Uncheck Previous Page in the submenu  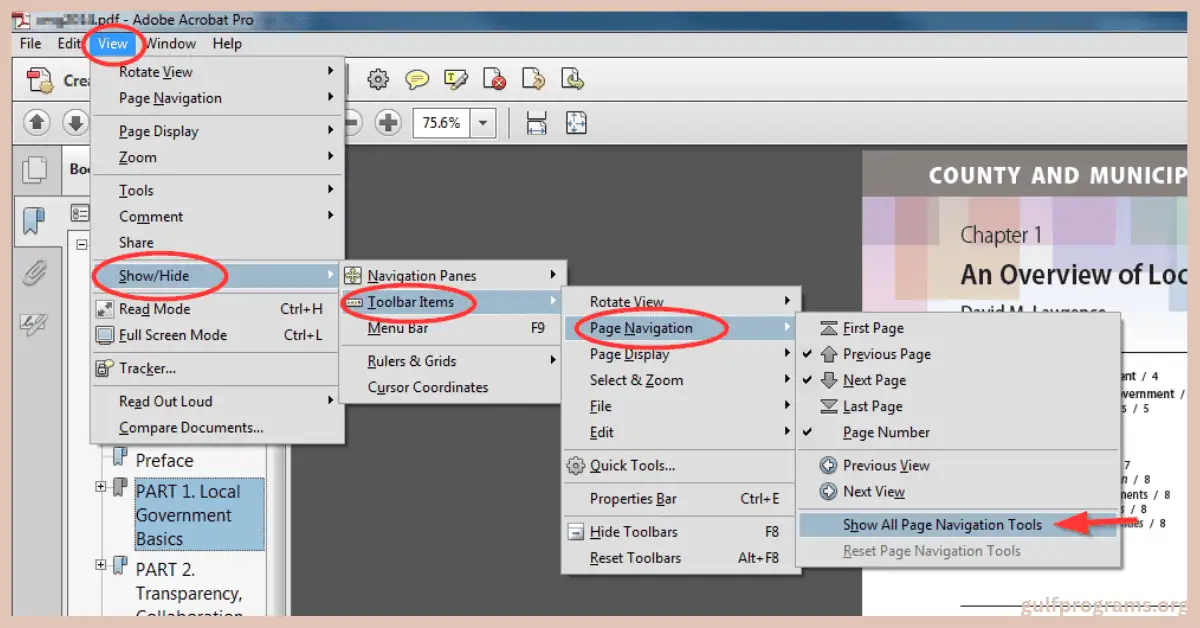tap(887, 354)
